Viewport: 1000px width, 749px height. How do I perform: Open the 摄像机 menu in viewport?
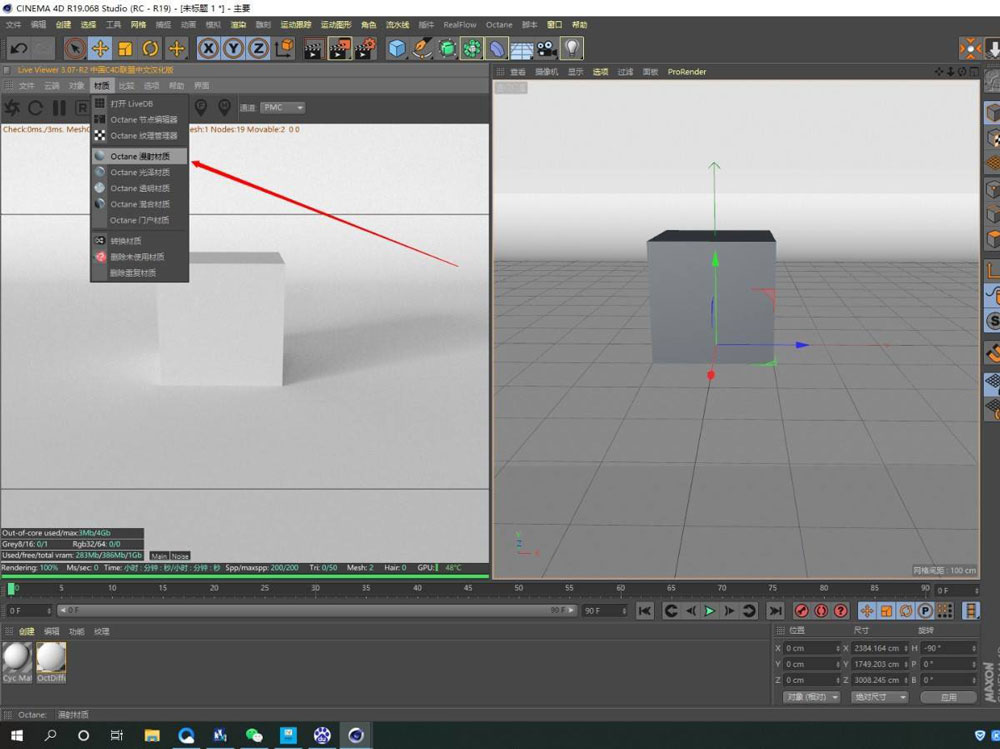(547, 72)
